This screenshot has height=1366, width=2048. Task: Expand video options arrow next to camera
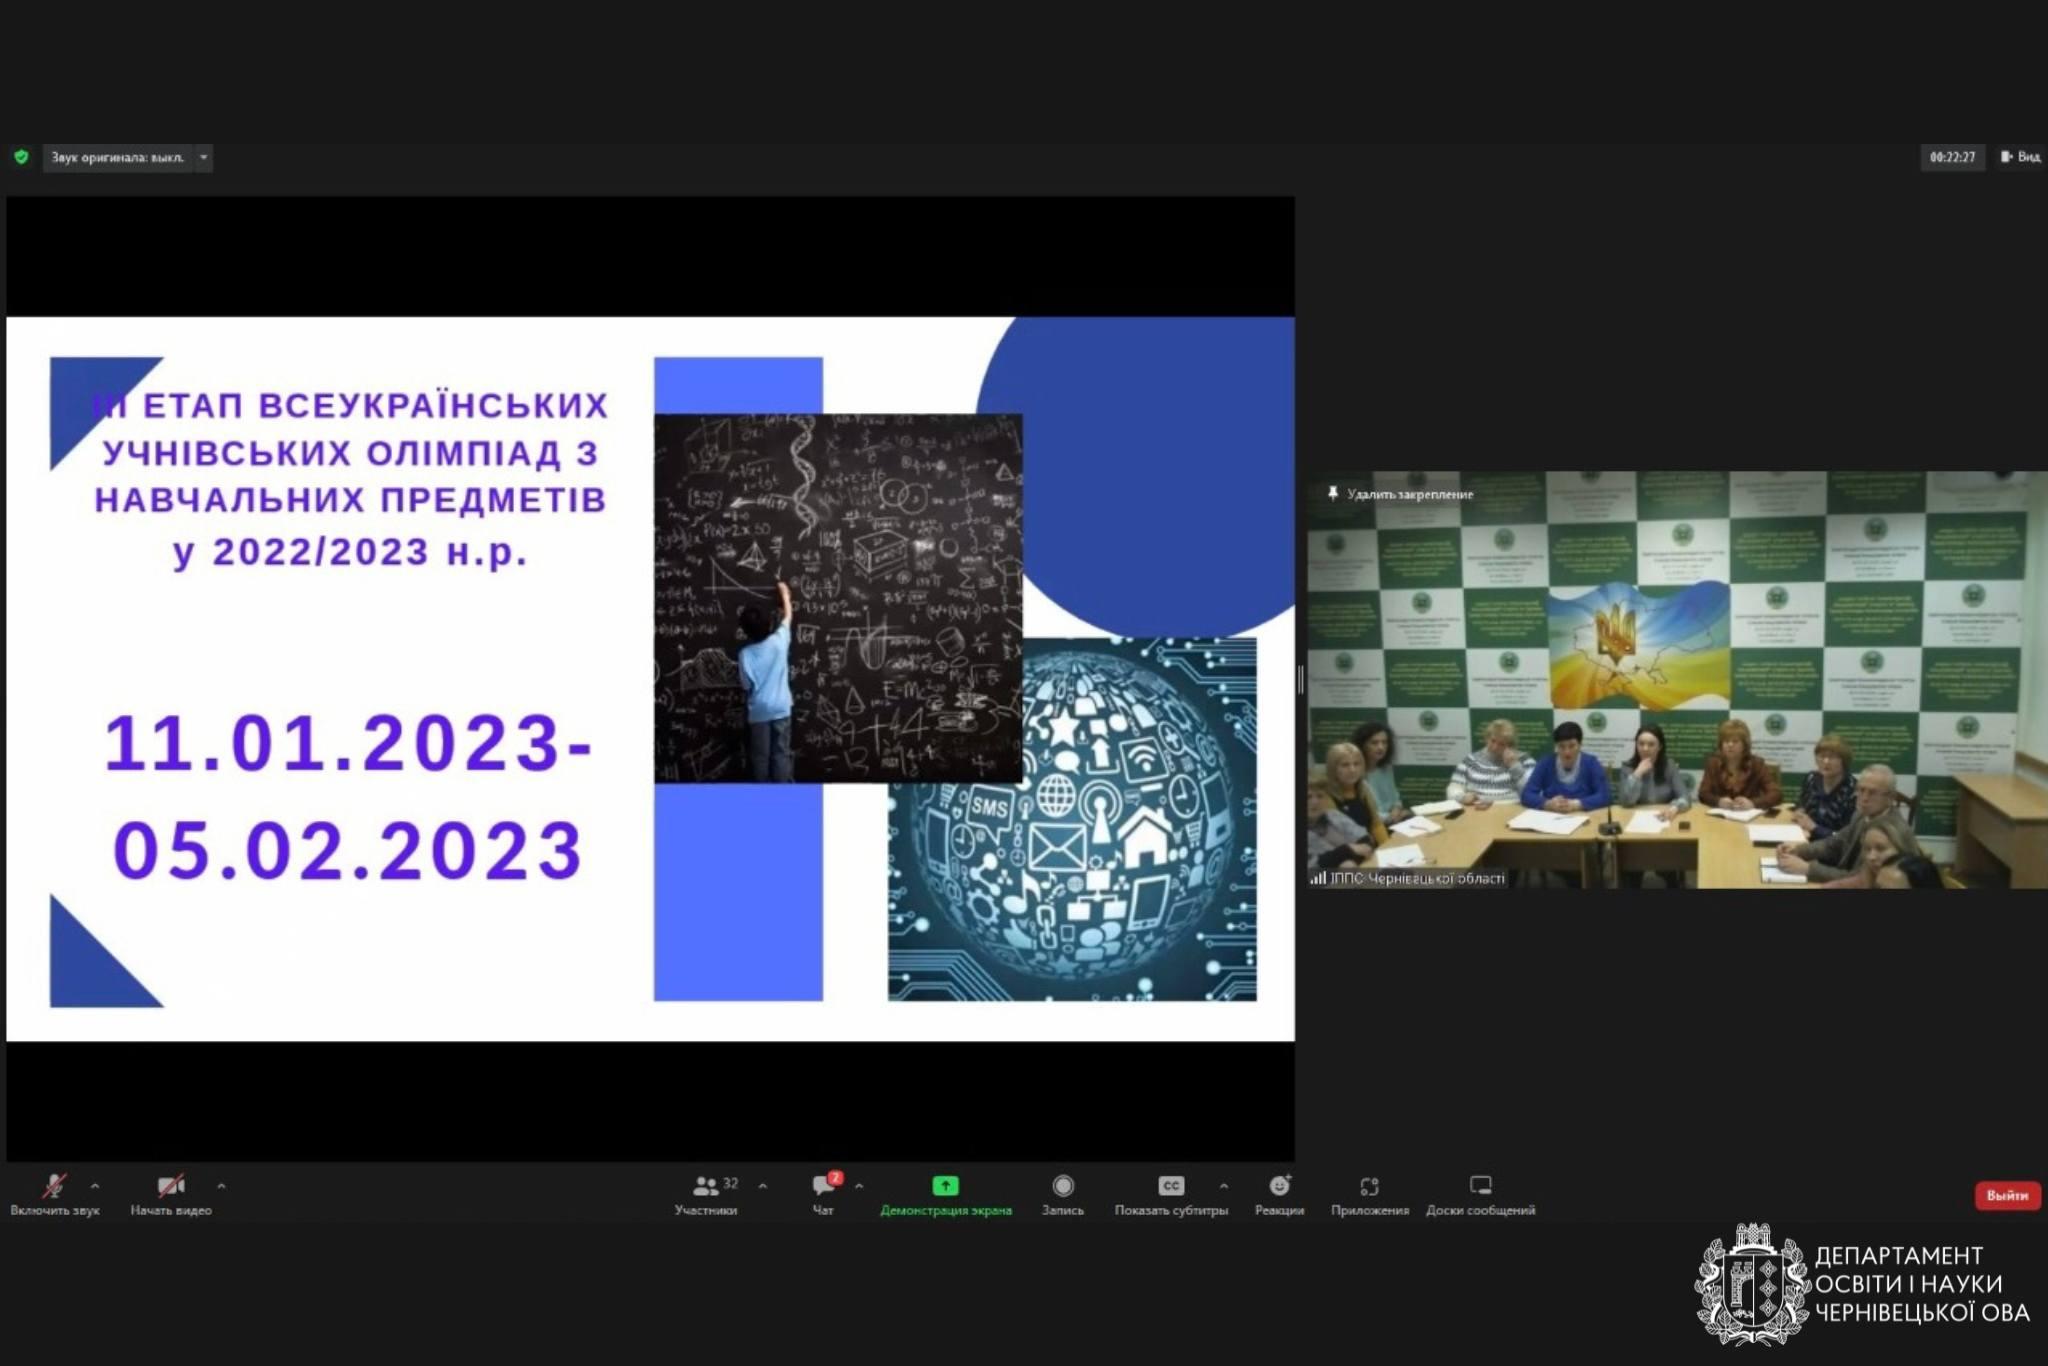pyautogui.click(x=221, y=1186)
